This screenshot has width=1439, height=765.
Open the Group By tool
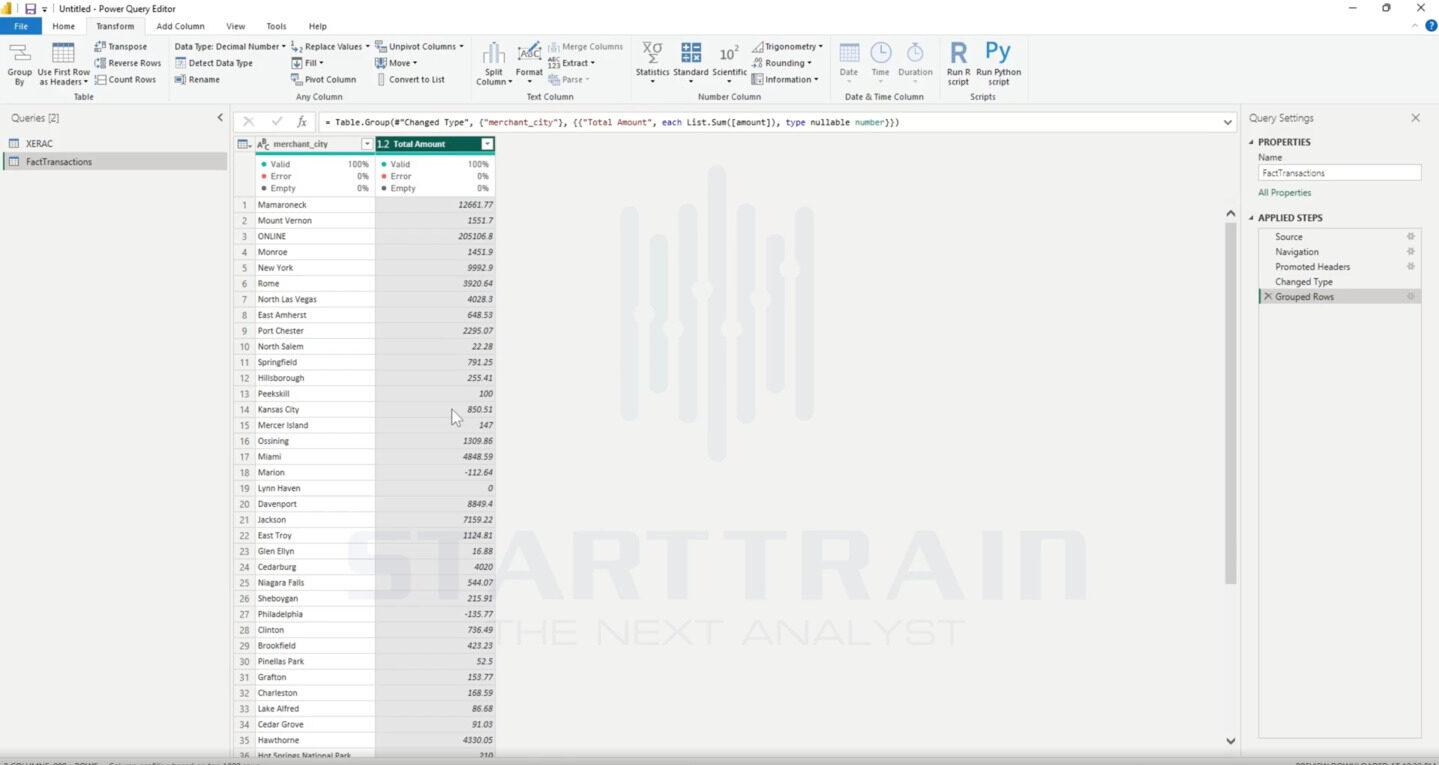pyautogui.click(x=19, y=63)
